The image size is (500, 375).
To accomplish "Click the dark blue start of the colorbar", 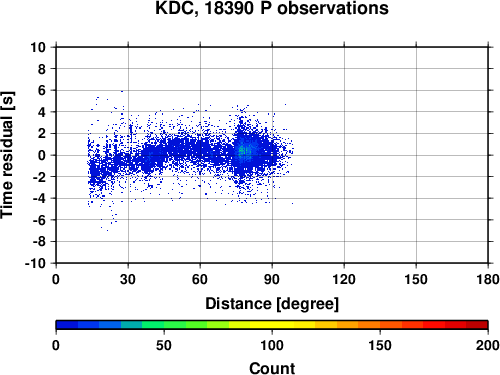I will tap(67, 325).
